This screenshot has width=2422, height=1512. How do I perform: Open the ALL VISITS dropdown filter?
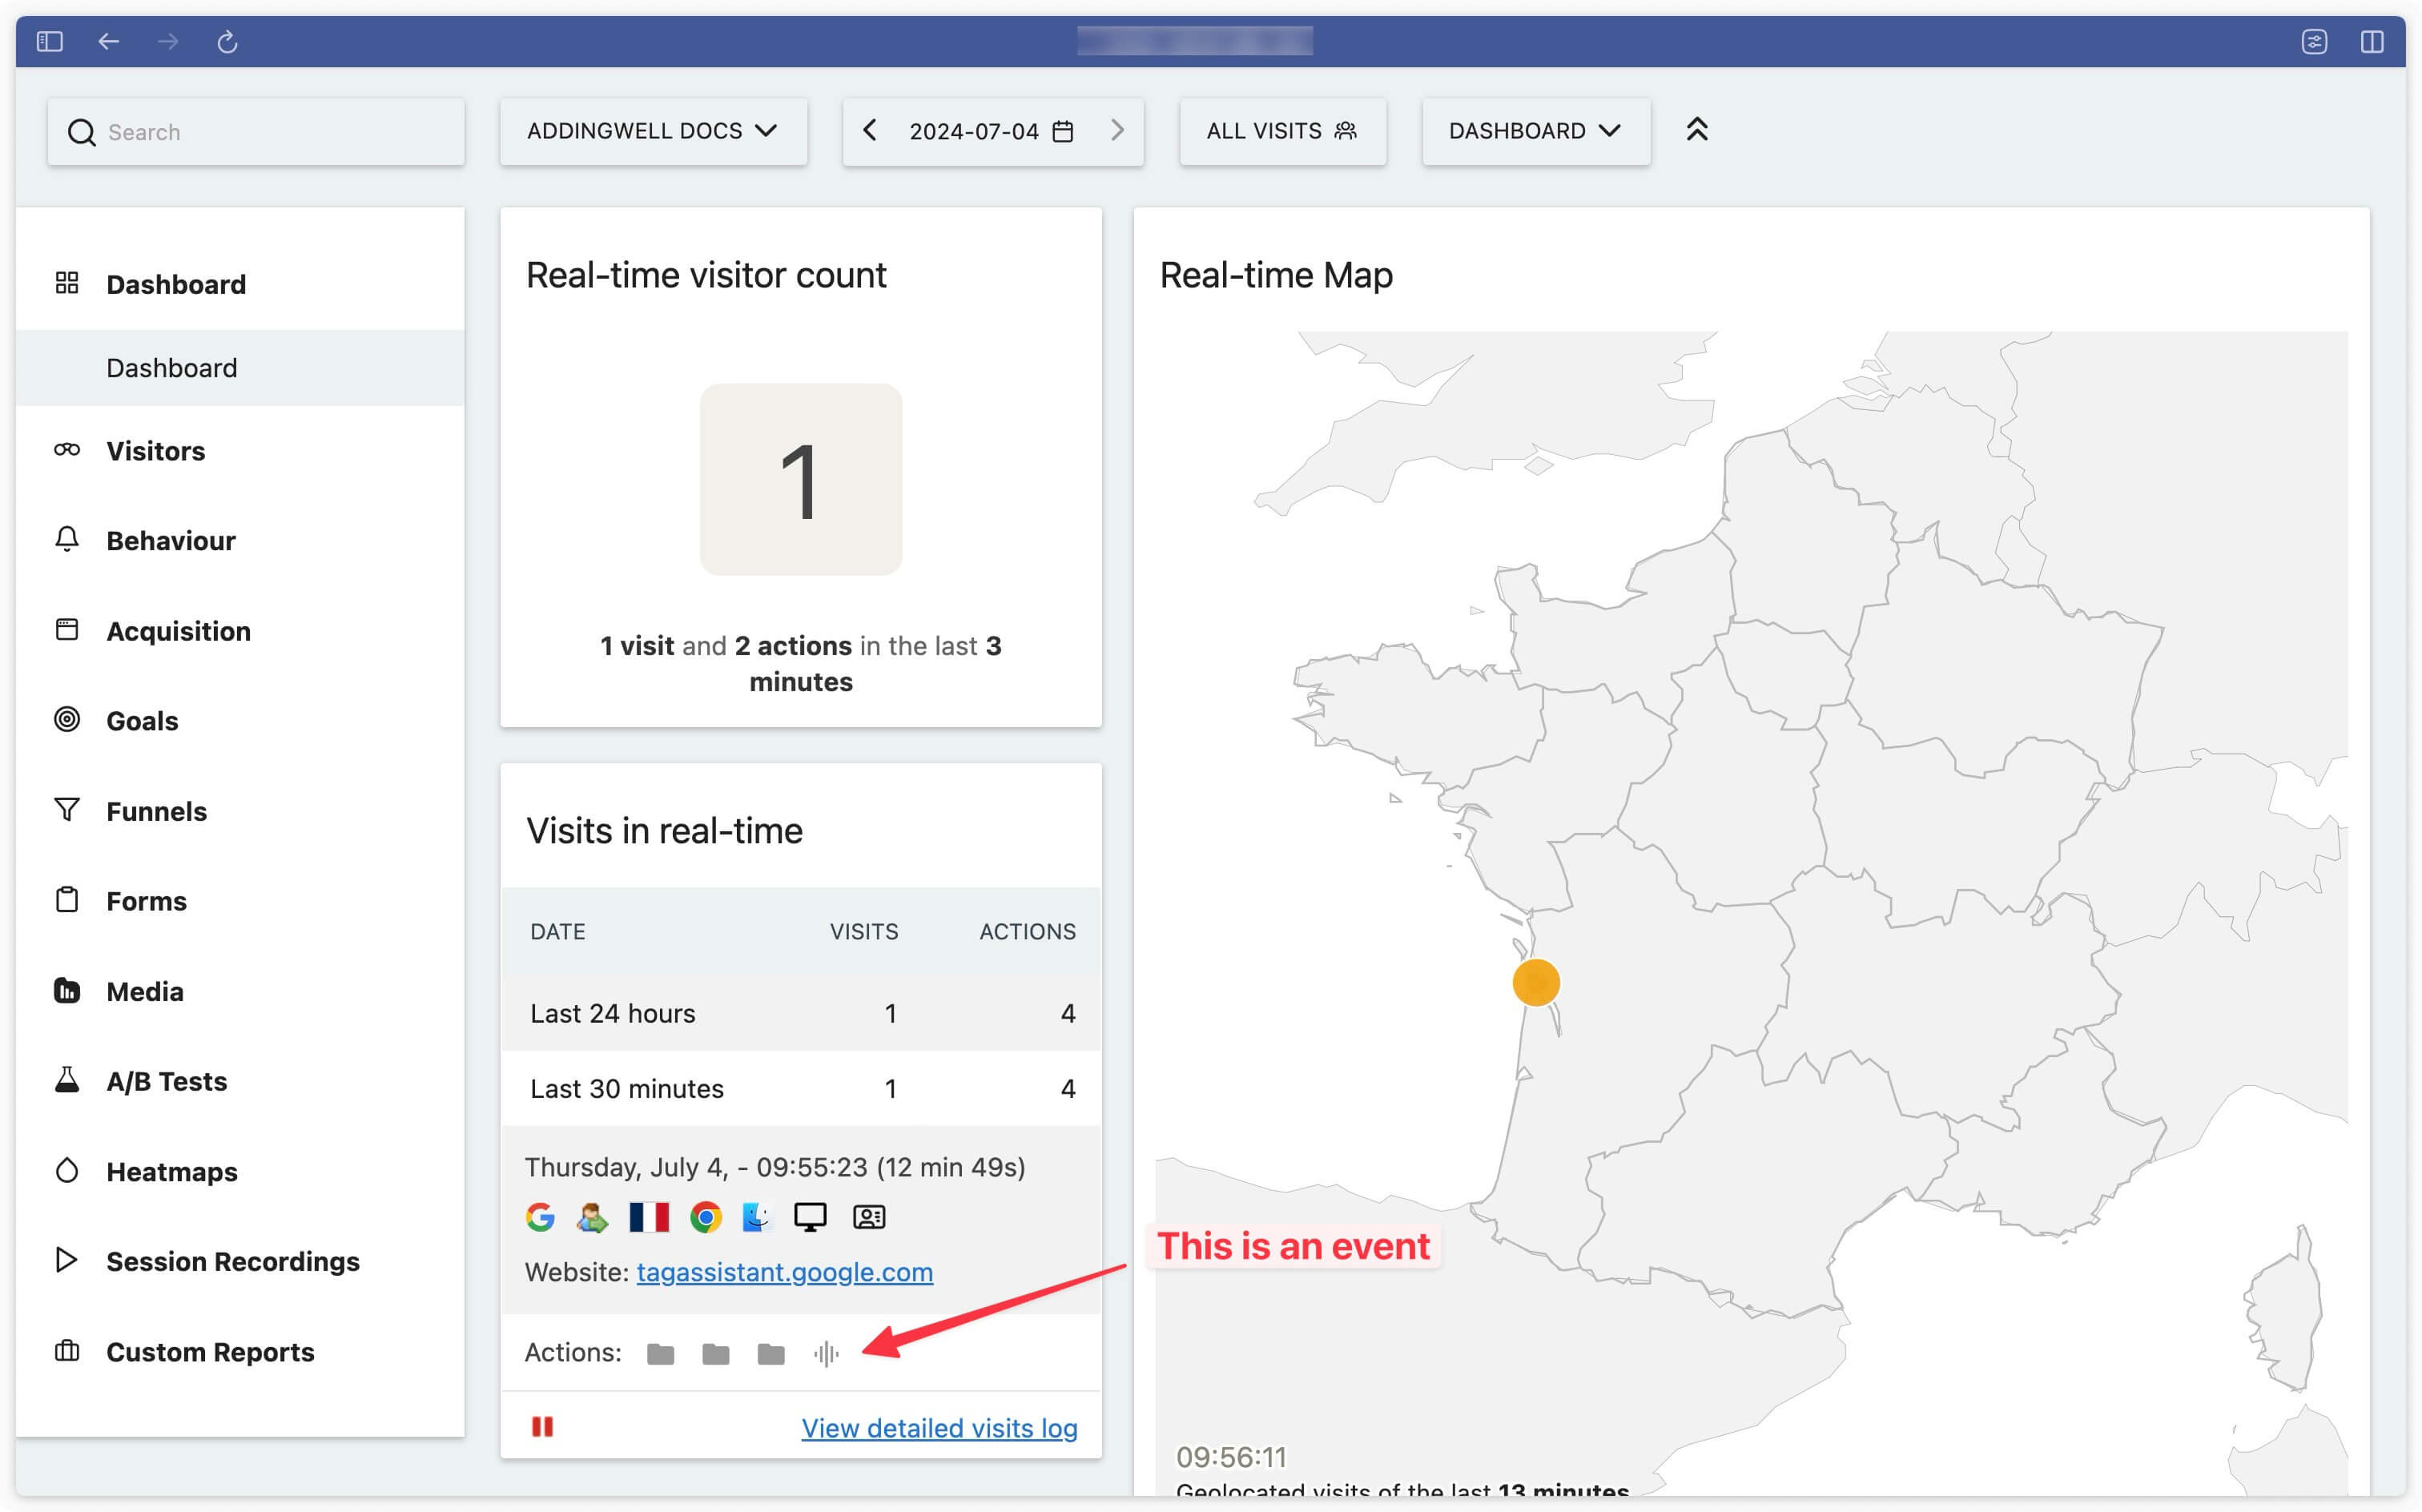pyautogui.click(x=1283, y=131)
